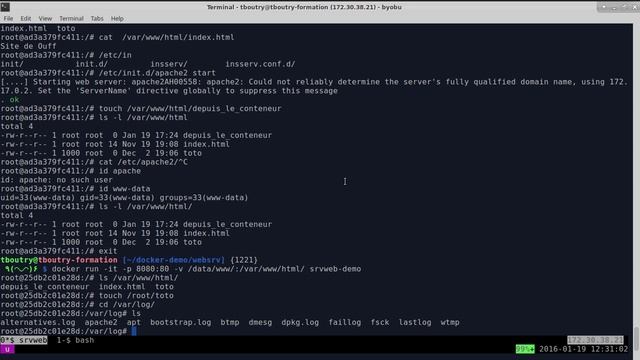Click 'cat /etc/apache2/^C' command line
640x360 pixels.
94,162
